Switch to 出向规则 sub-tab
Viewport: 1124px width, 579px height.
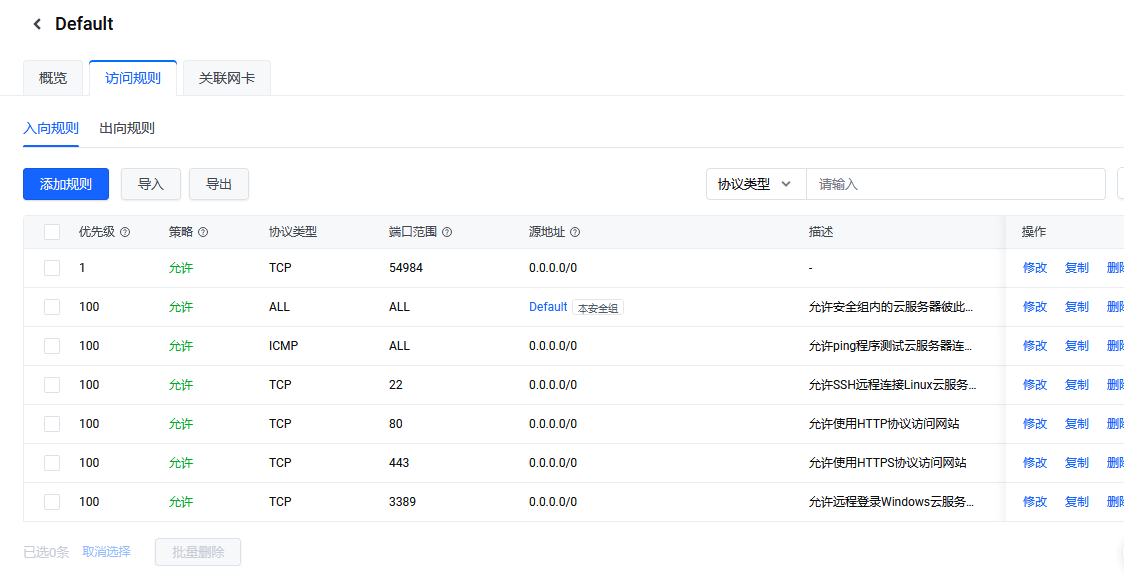click(127, 128)
